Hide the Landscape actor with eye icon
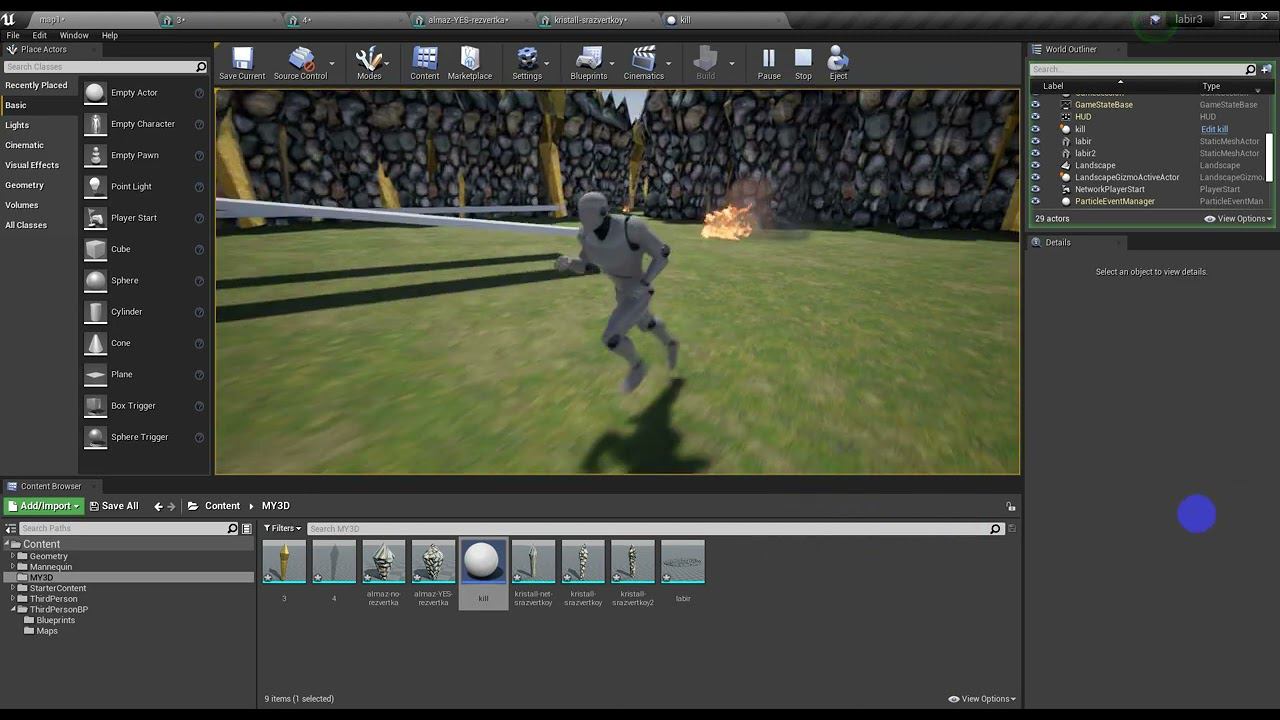Screen dimensions: 1280x720 point(1035,165)
